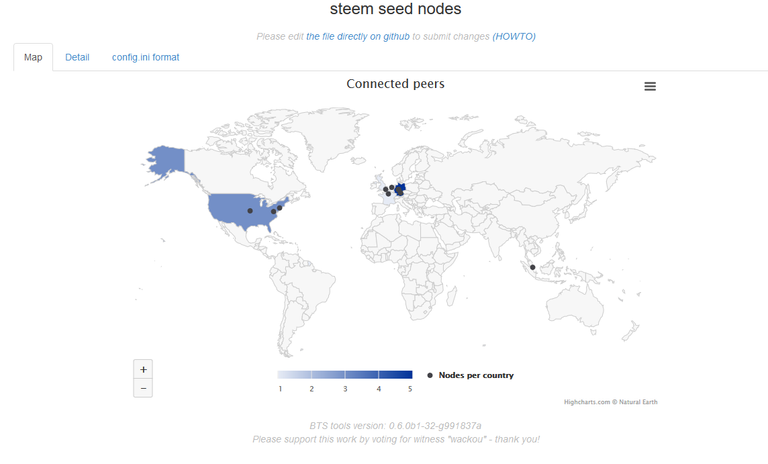Click the Connected peers chart title
This screenshot has height=464, width=768.
(395, 84)
